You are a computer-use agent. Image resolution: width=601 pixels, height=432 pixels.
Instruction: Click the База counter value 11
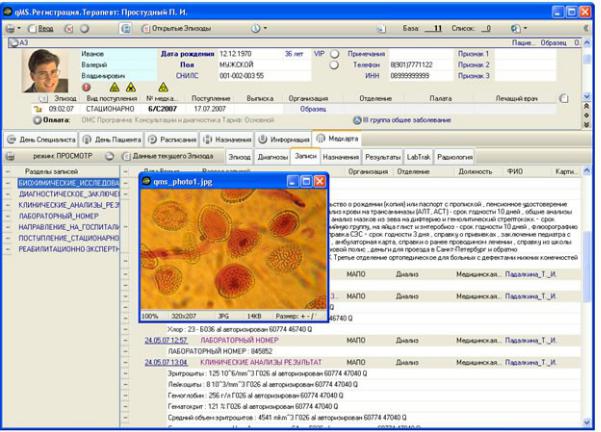[x=434, y=29]
